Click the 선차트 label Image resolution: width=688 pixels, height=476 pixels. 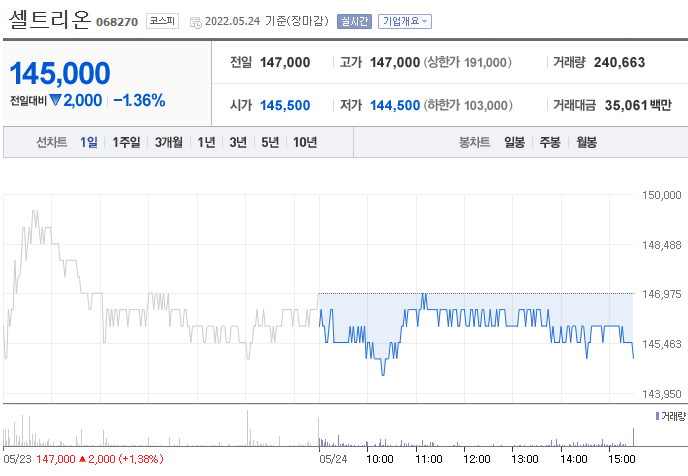51,142
